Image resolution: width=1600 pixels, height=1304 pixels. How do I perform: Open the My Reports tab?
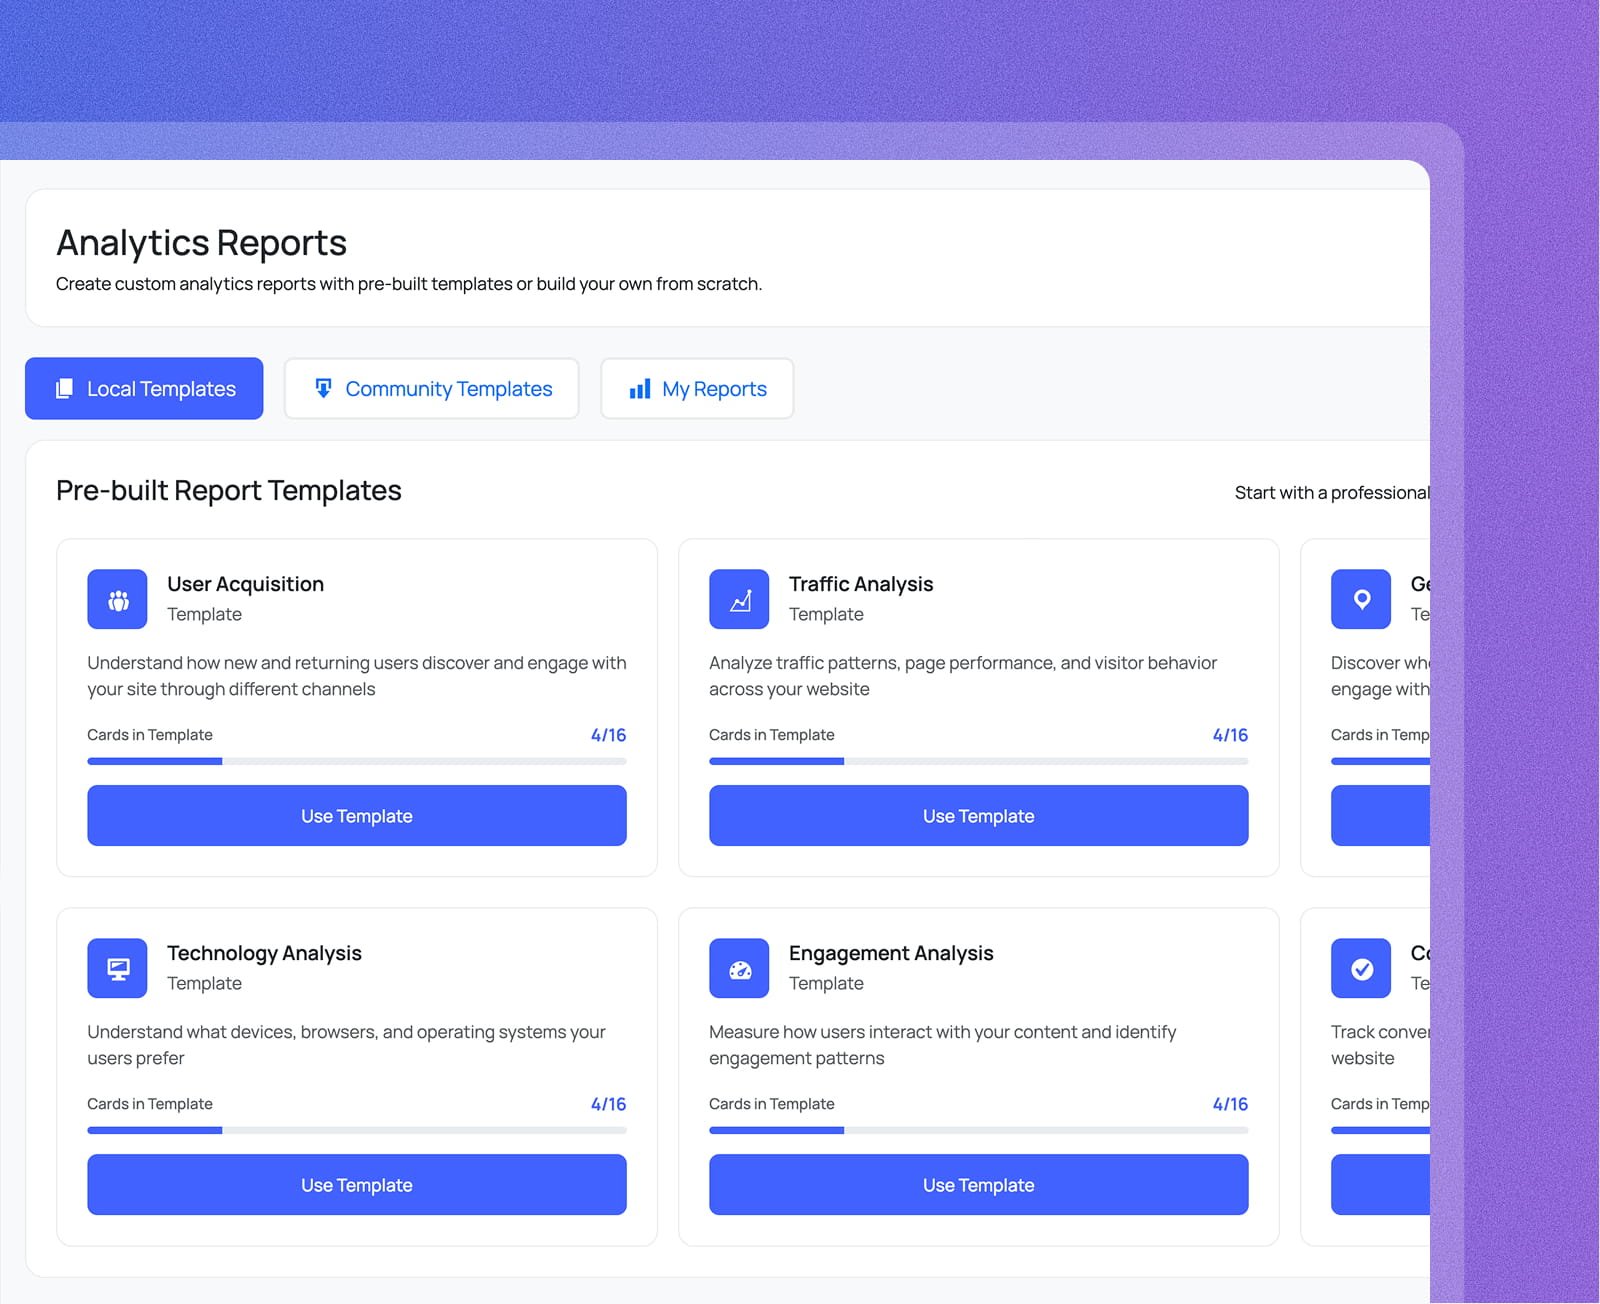click(713, 388)
